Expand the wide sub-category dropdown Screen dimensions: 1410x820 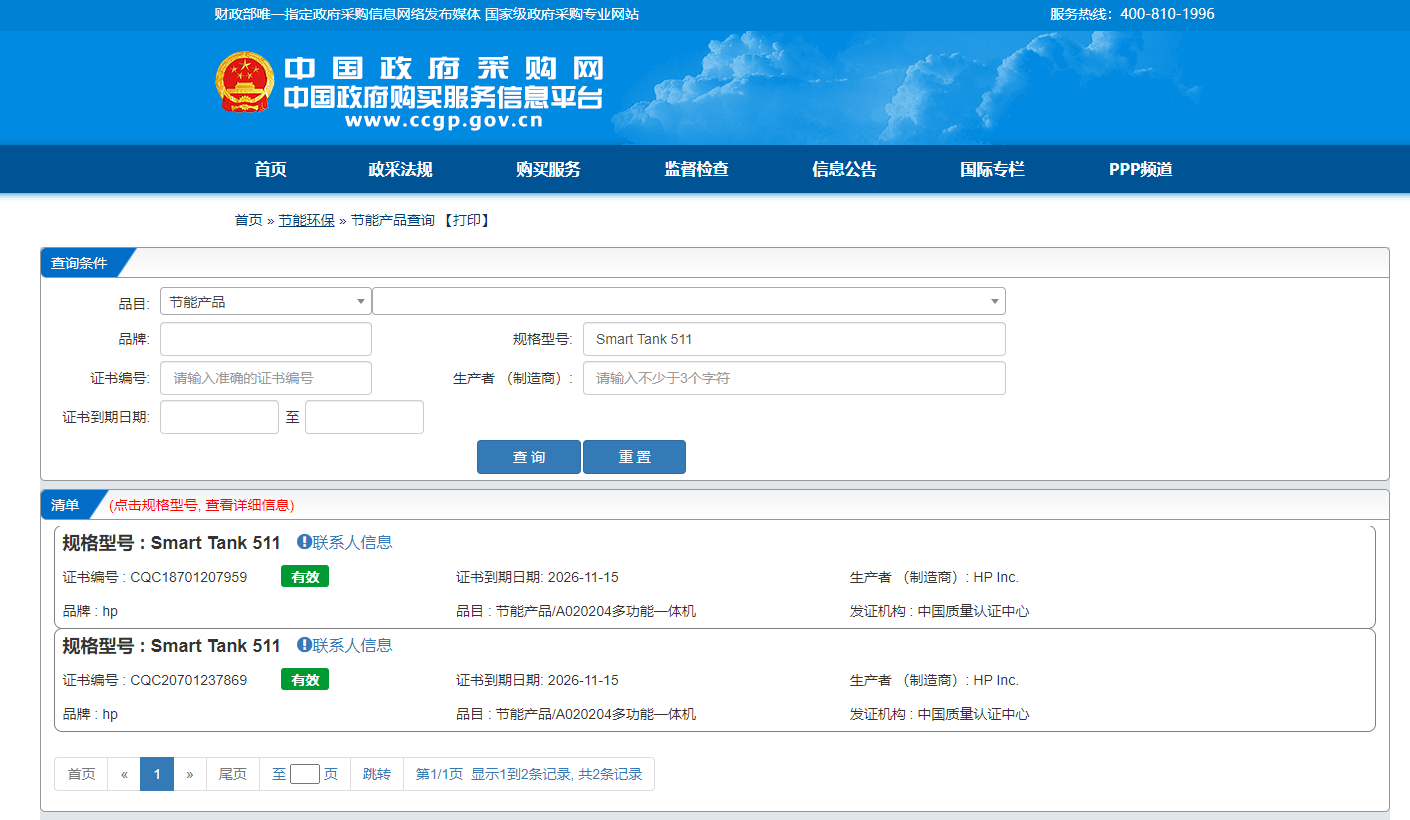pyautogui.click(x=688, y=302)
